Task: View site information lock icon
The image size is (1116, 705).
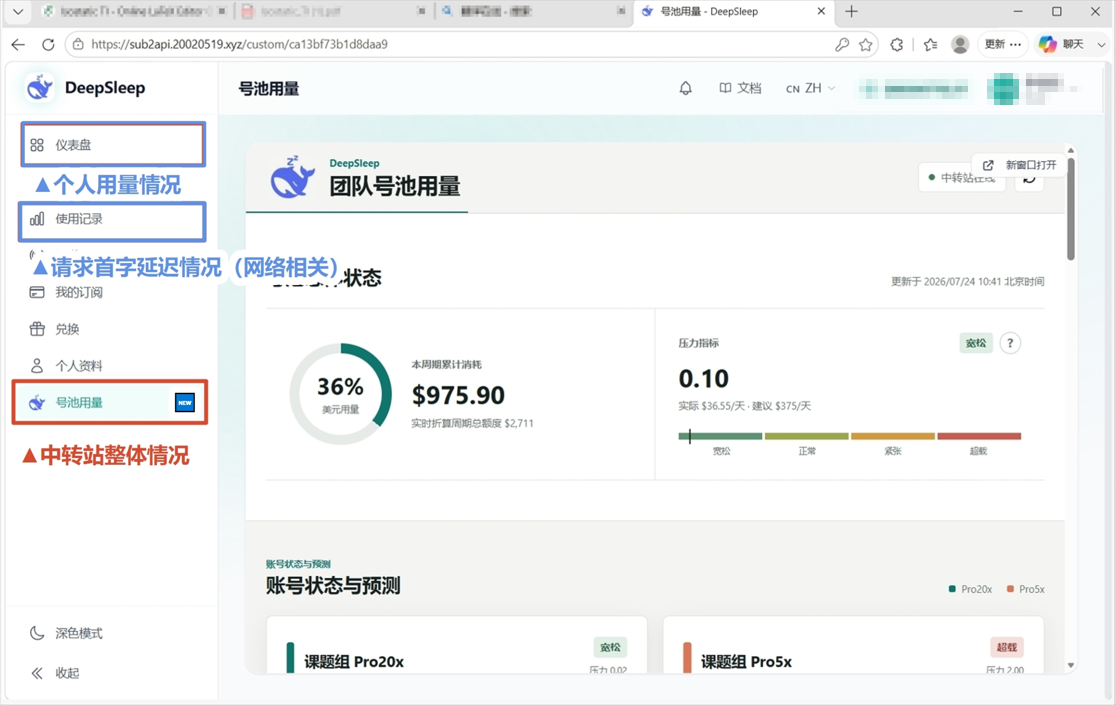Action: point(78,44)
